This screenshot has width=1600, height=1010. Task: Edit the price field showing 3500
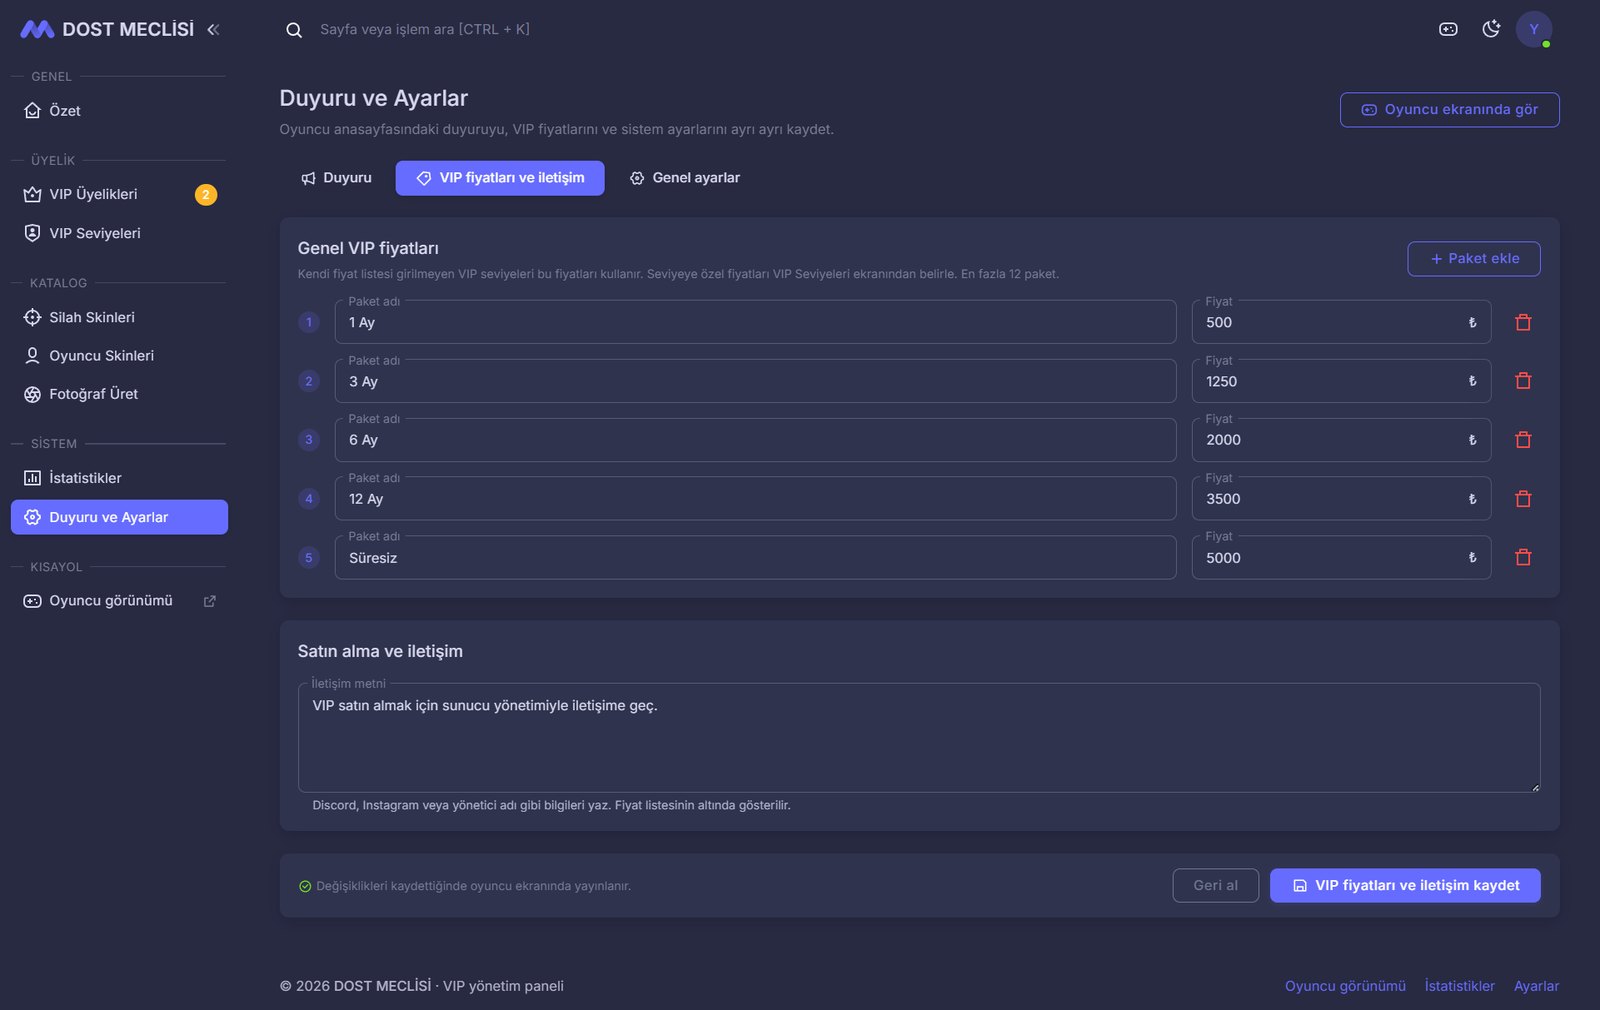click(x=1341, y=499)
